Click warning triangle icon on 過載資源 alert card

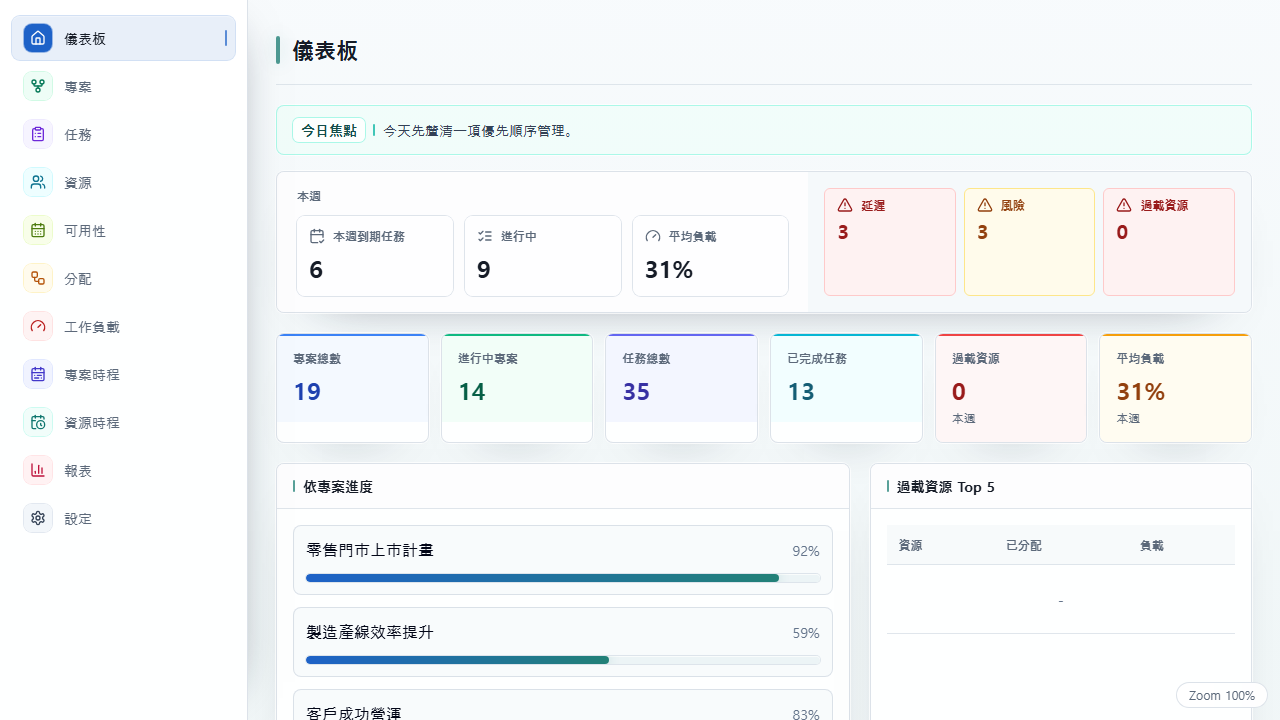(x=1124, y=205)
